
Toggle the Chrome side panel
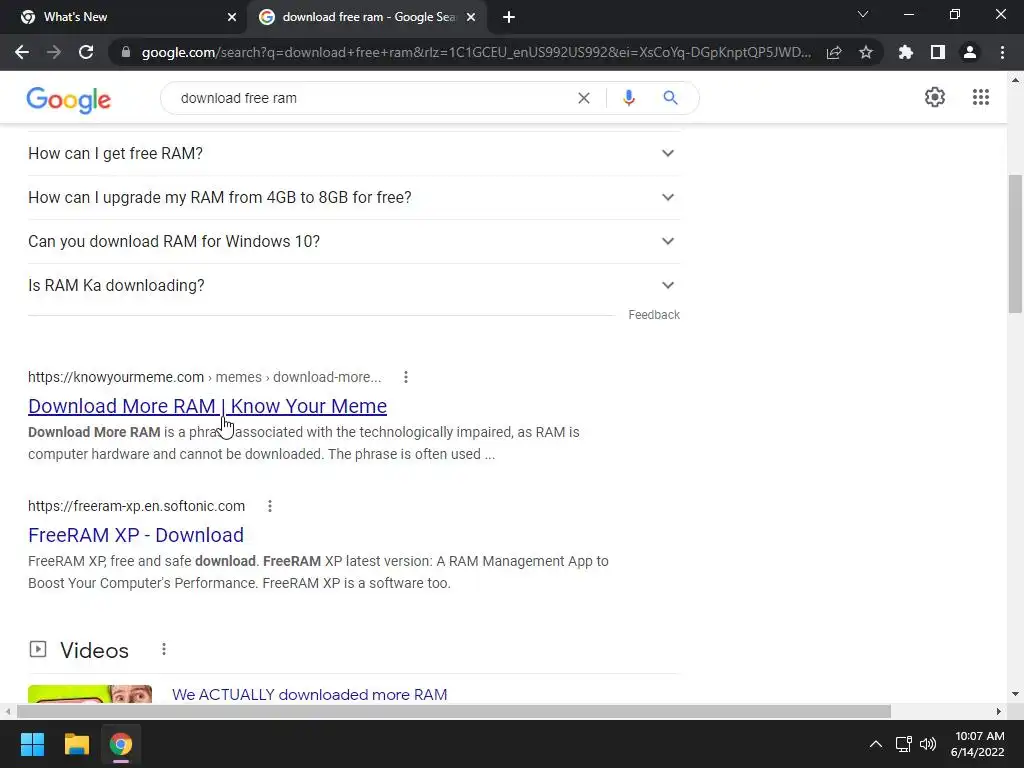938,52
